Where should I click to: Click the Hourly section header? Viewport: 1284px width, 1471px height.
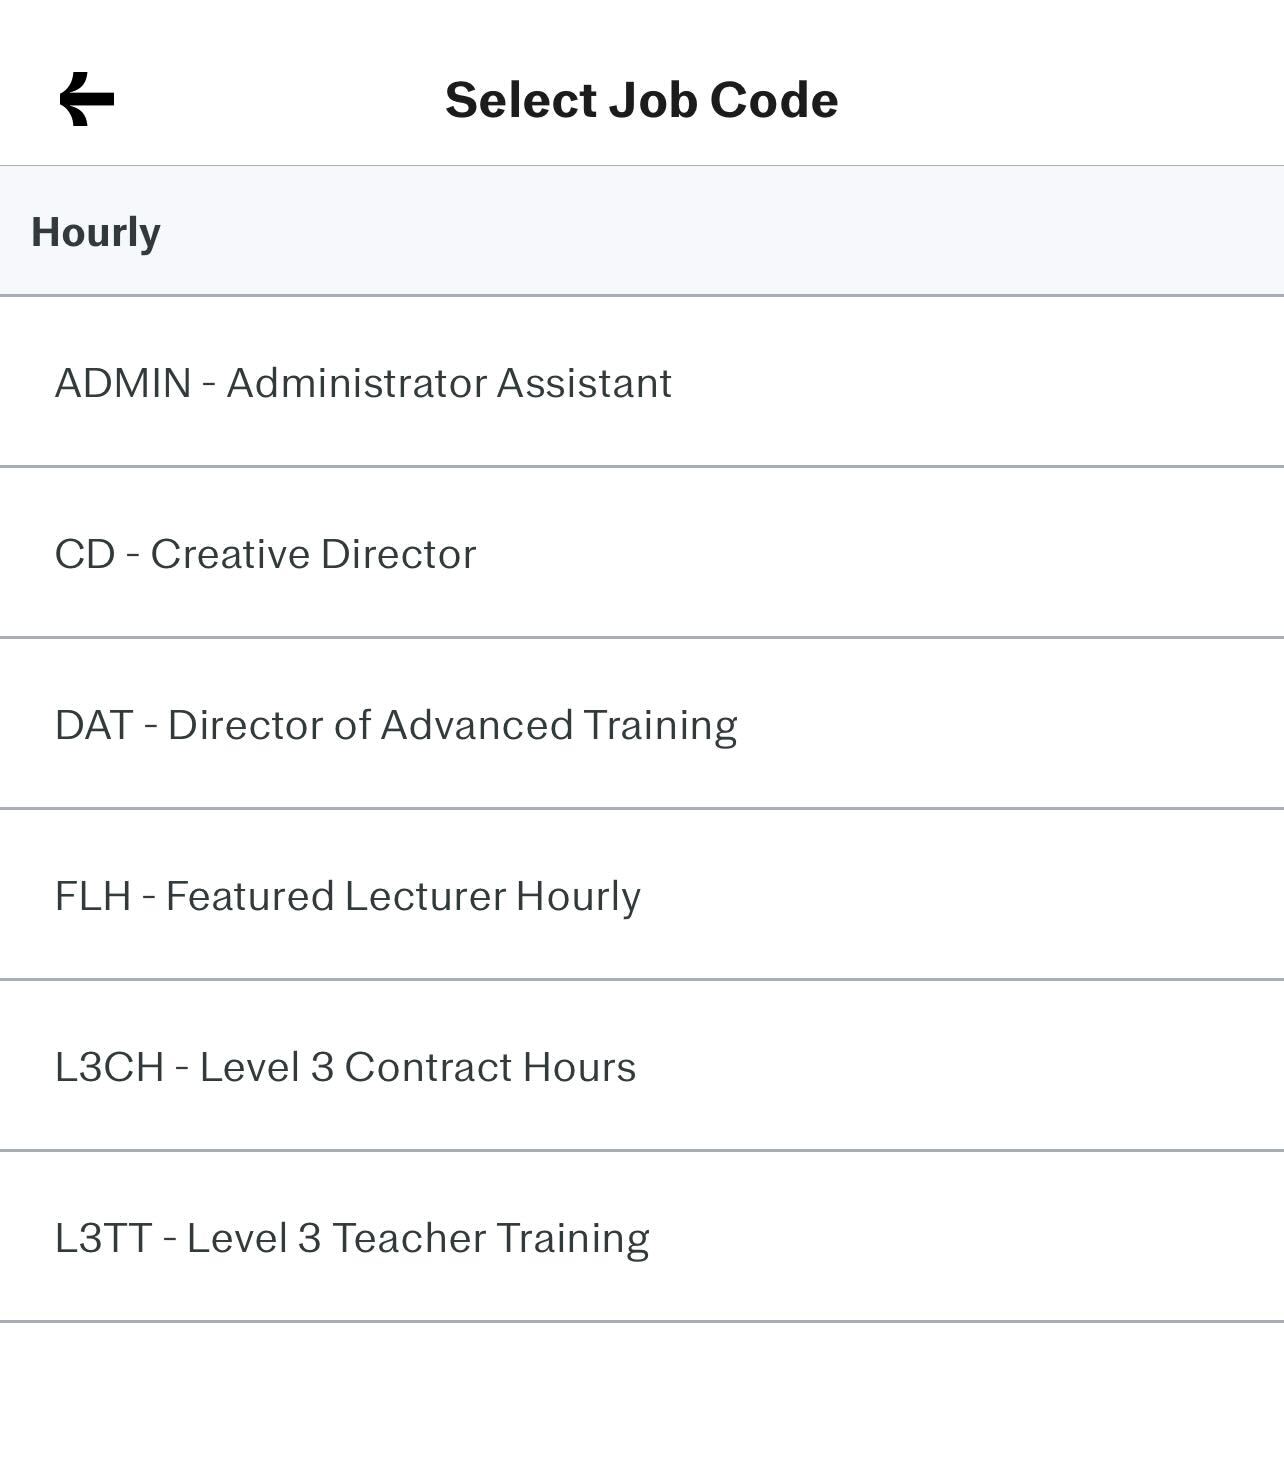(x=642, y=231)
